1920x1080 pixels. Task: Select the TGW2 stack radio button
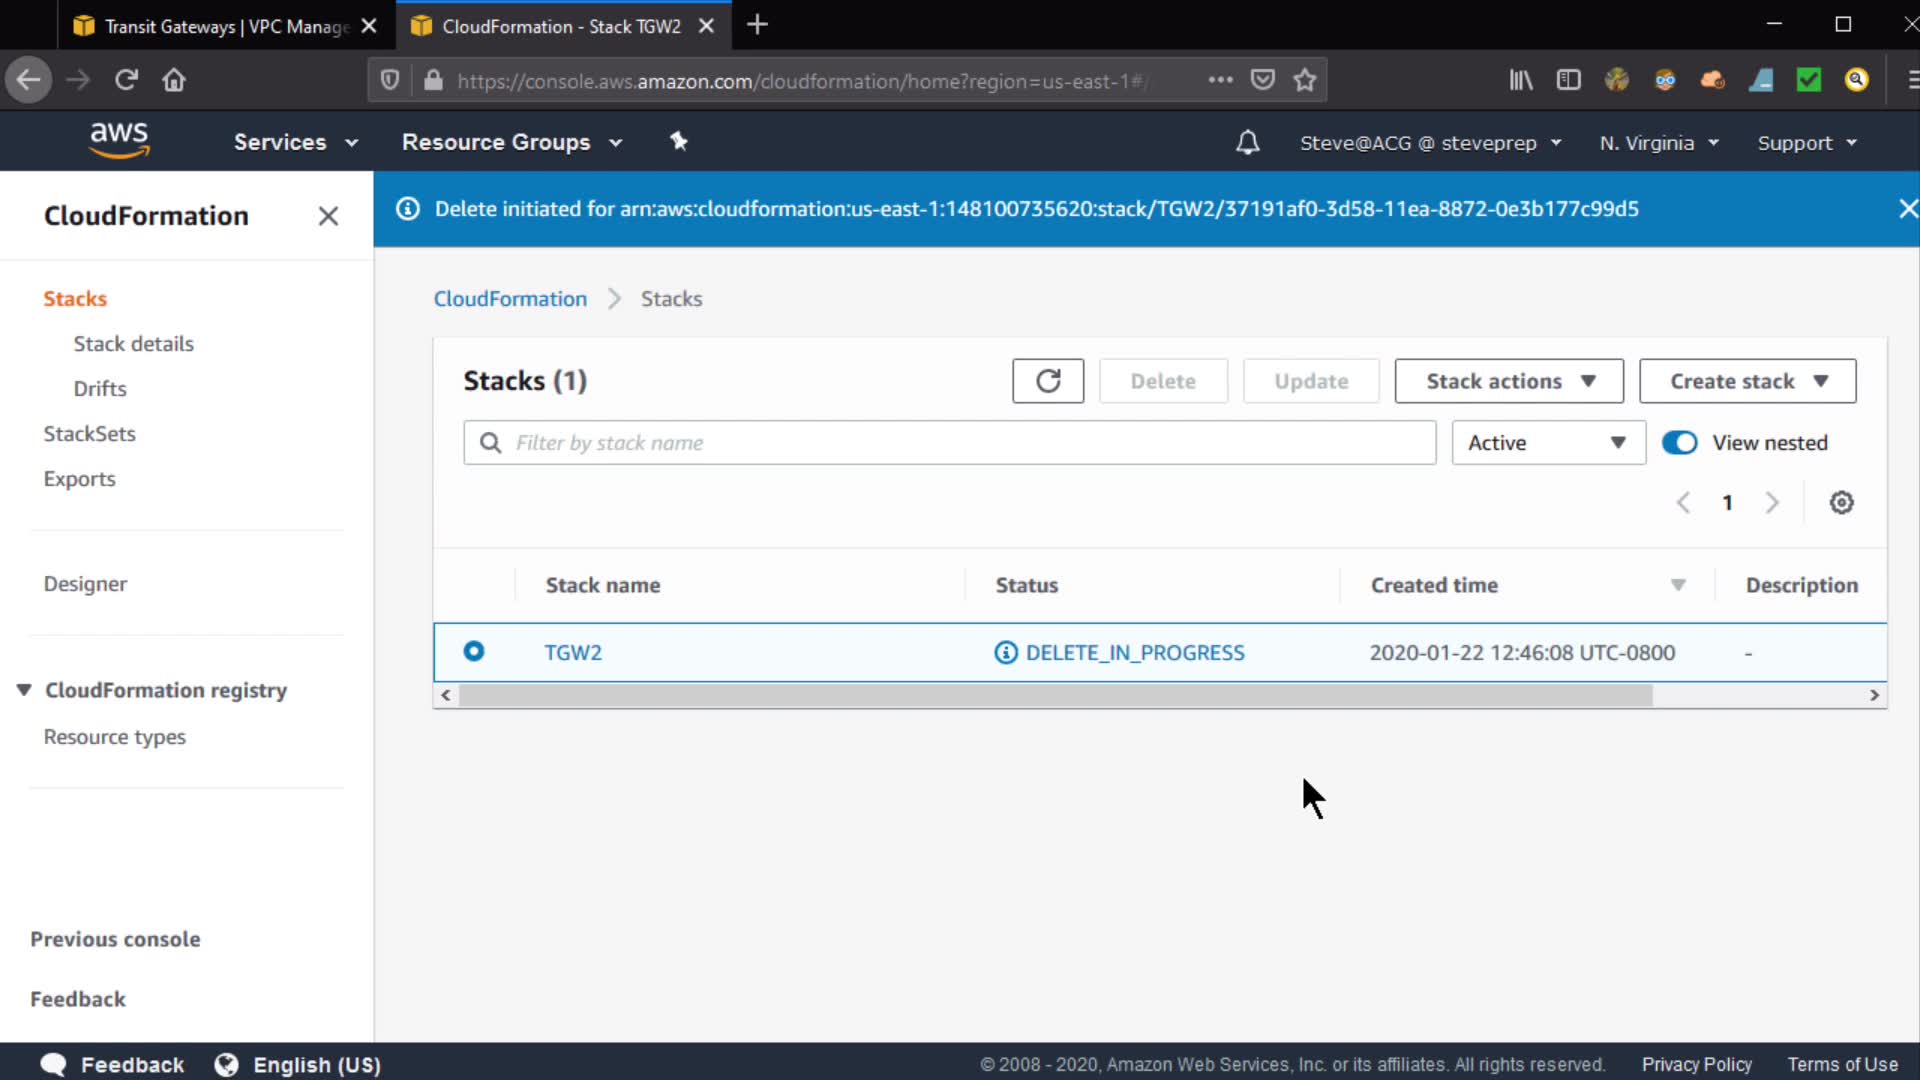[x=474, y=652]
